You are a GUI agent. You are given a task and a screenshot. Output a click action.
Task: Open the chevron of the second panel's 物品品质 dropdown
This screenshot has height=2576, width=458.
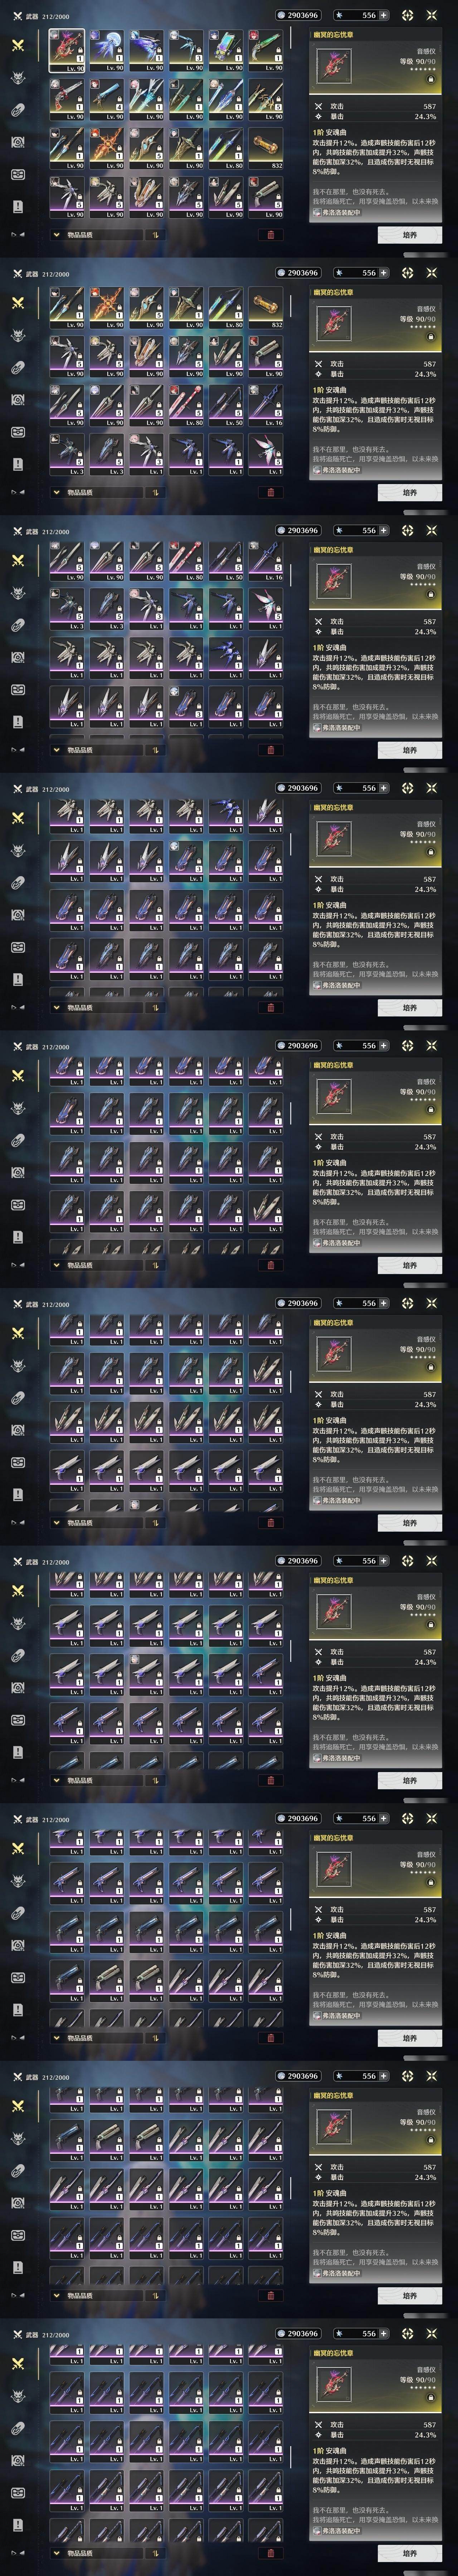[56, 492]
